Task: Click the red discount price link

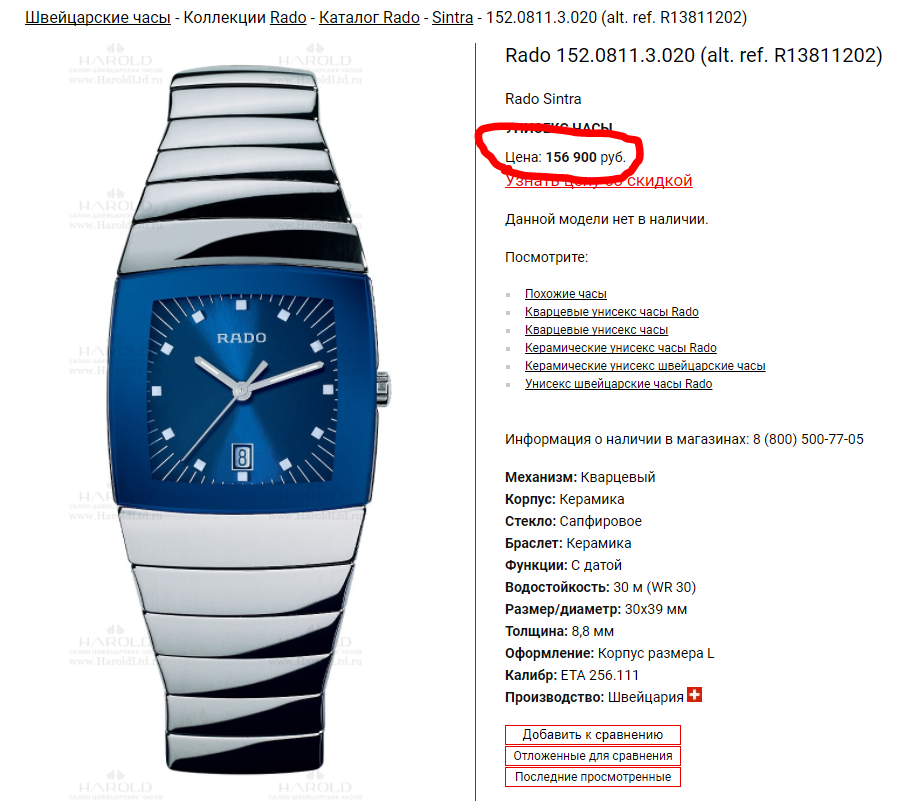Action: click(598, 181)
